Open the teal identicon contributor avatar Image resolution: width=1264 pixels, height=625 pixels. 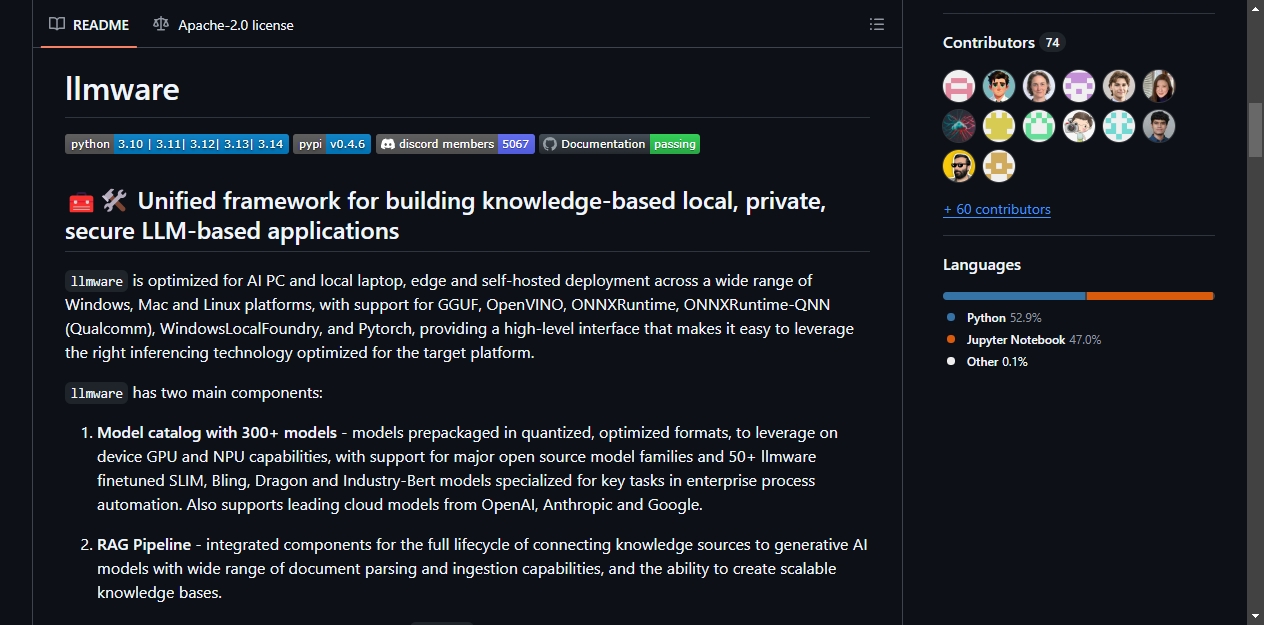(x=1119, y=126)
